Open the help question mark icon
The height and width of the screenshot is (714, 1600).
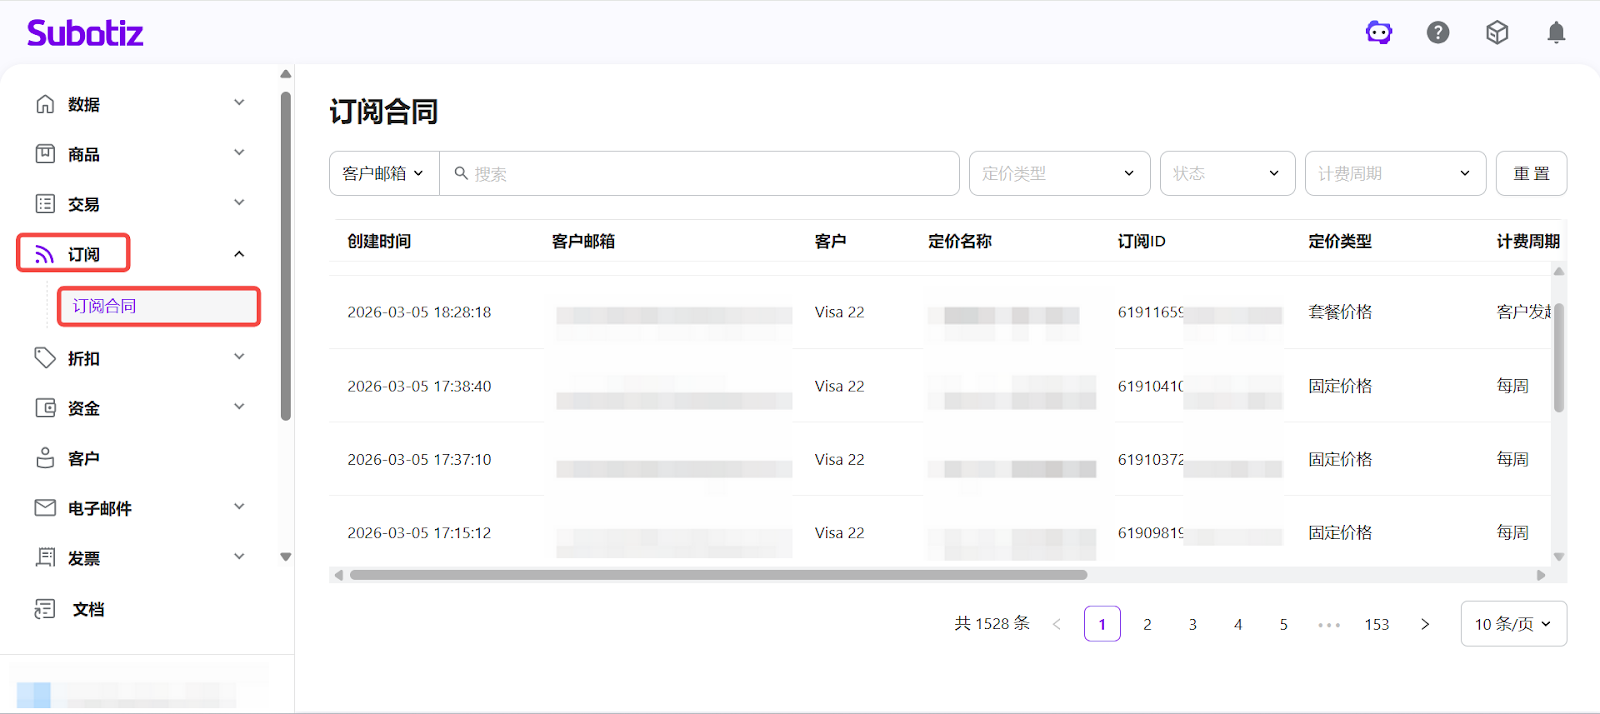[x=1438, y=33]
